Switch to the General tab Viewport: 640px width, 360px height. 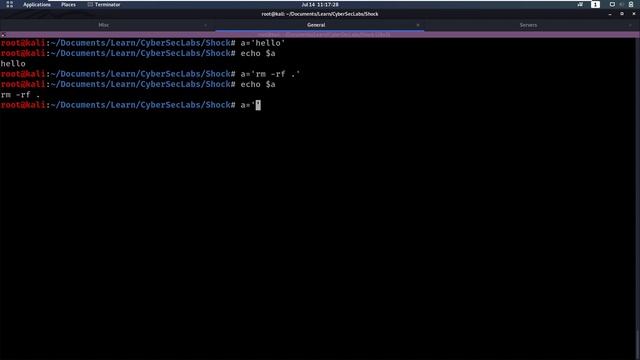(316, 25)
